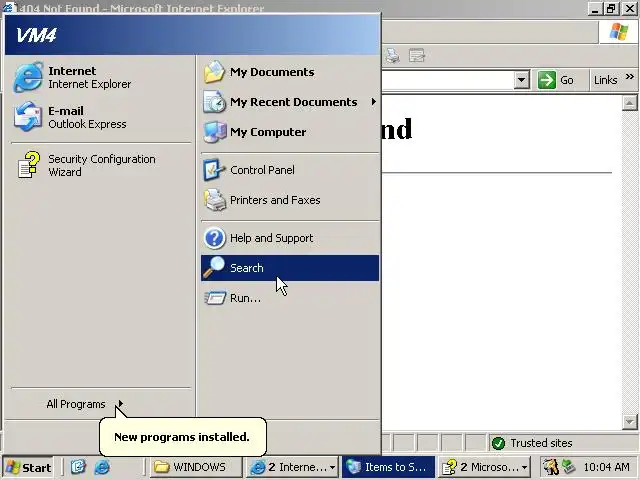640x480 pixels.
Task: Click scroll down arrow in IE page
Action: 629,422
